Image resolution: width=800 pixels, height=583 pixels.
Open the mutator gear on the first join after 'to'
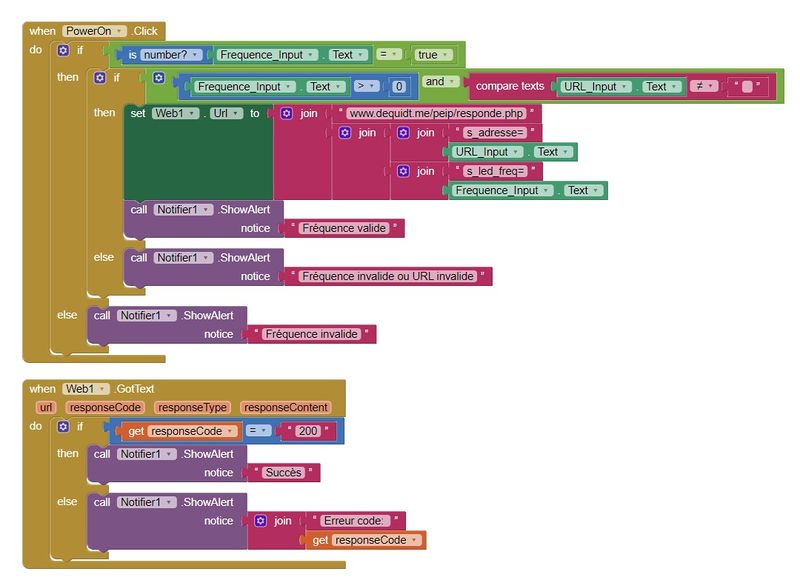[287, 114]
